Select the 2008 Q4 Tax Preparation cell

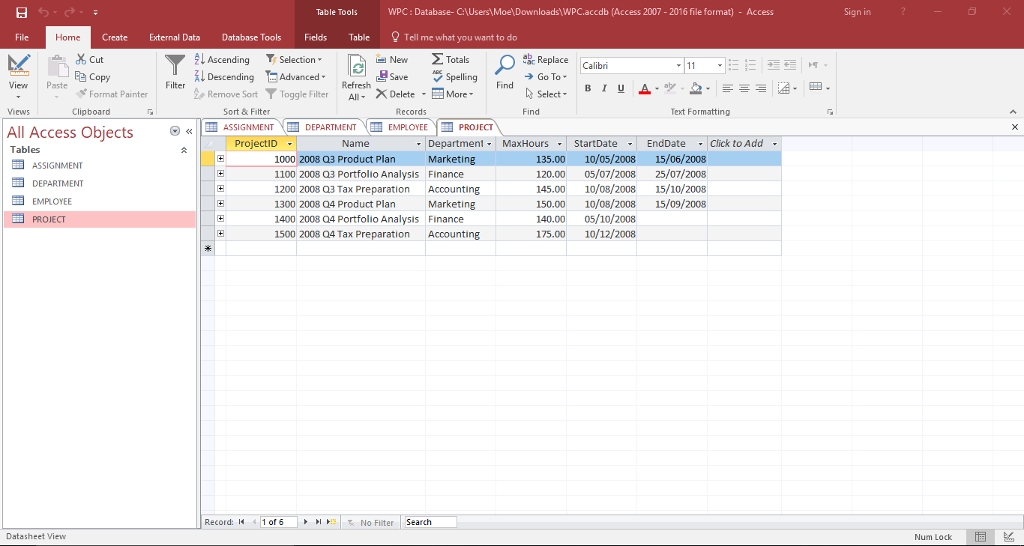(360, 234)
